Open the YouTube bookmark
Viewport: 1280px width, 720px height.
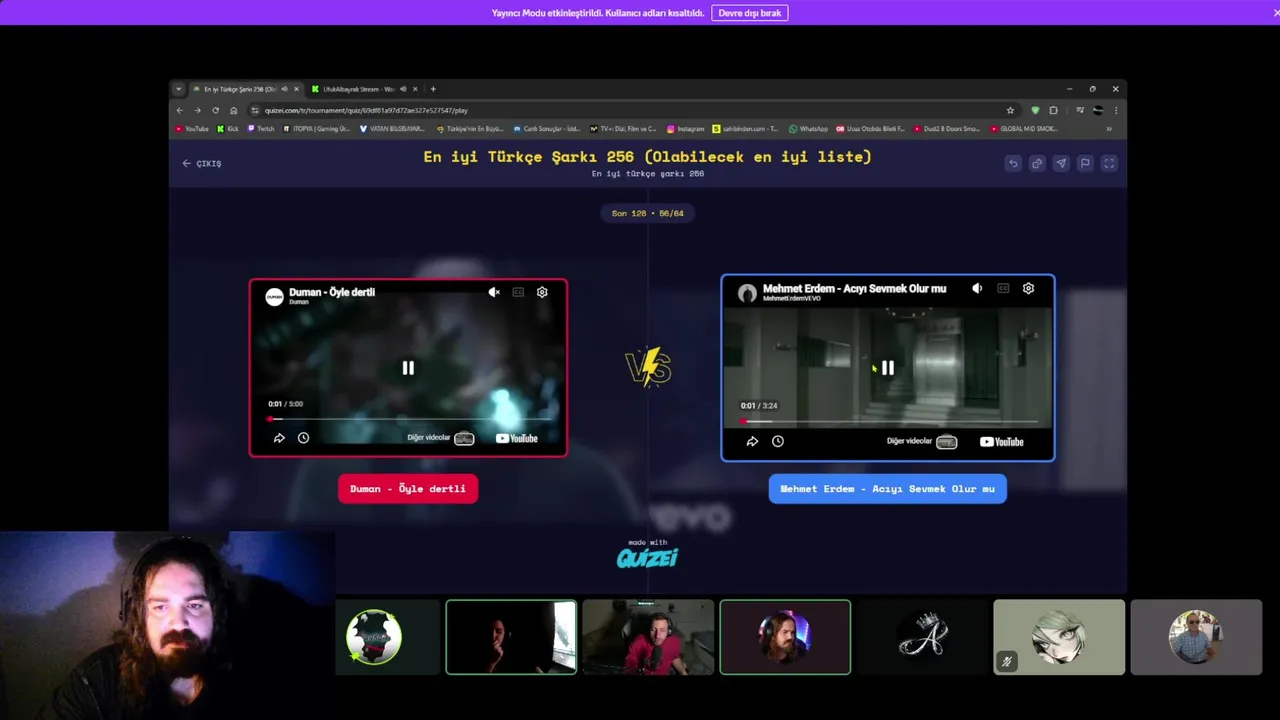[192, 129]
